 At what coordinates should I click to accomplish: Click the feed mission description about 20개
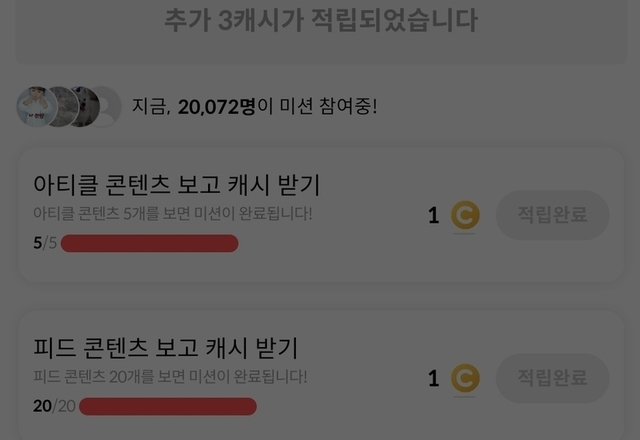pyautogui.click(x=170, y=376)
